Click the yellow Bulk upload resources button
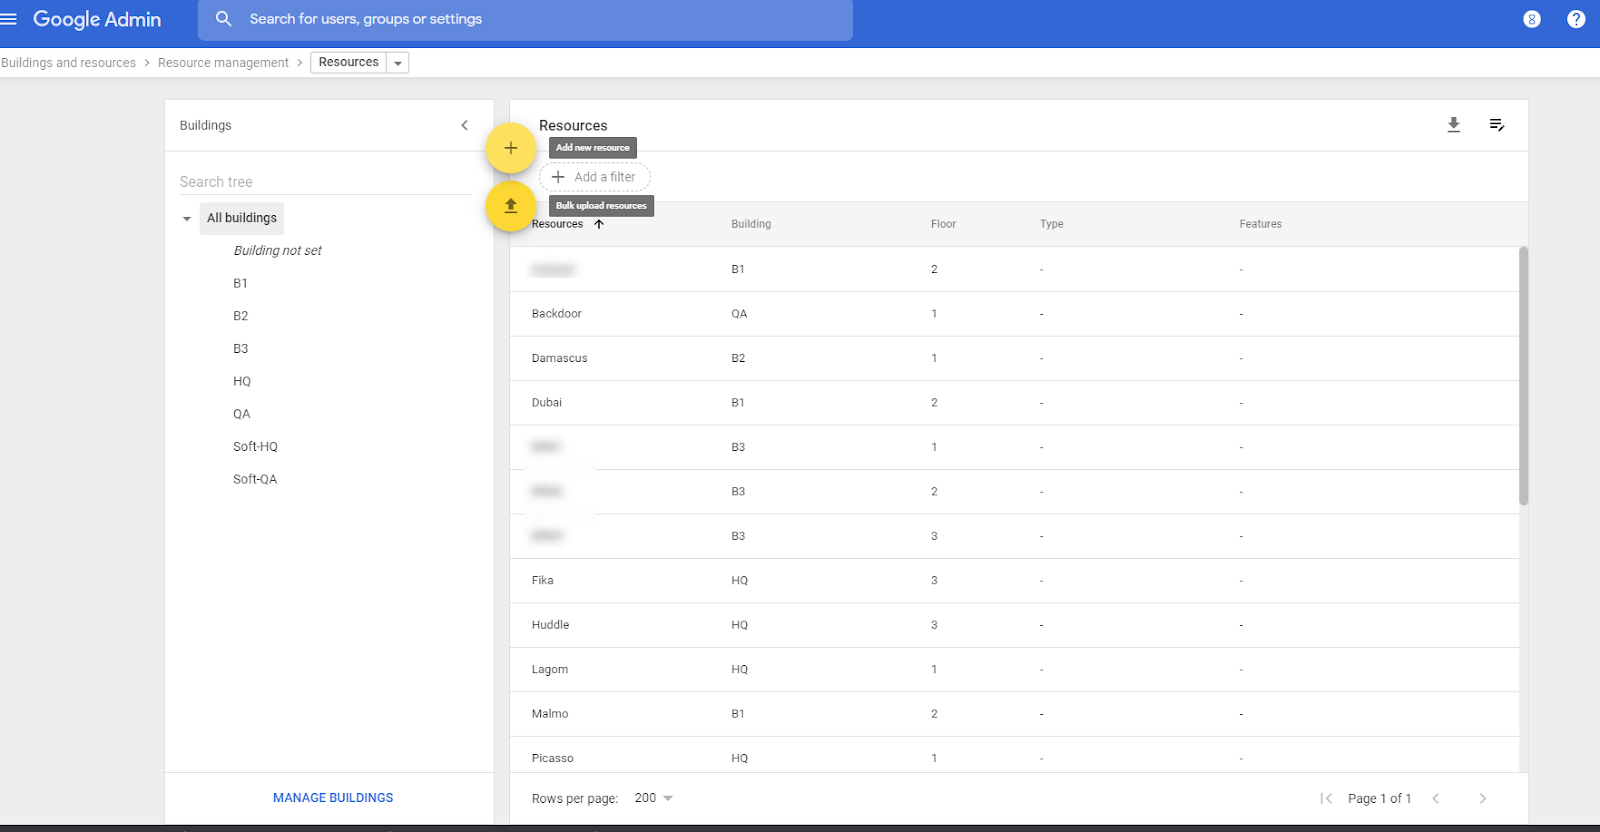1600x832 pixels. tap(510, 206)
